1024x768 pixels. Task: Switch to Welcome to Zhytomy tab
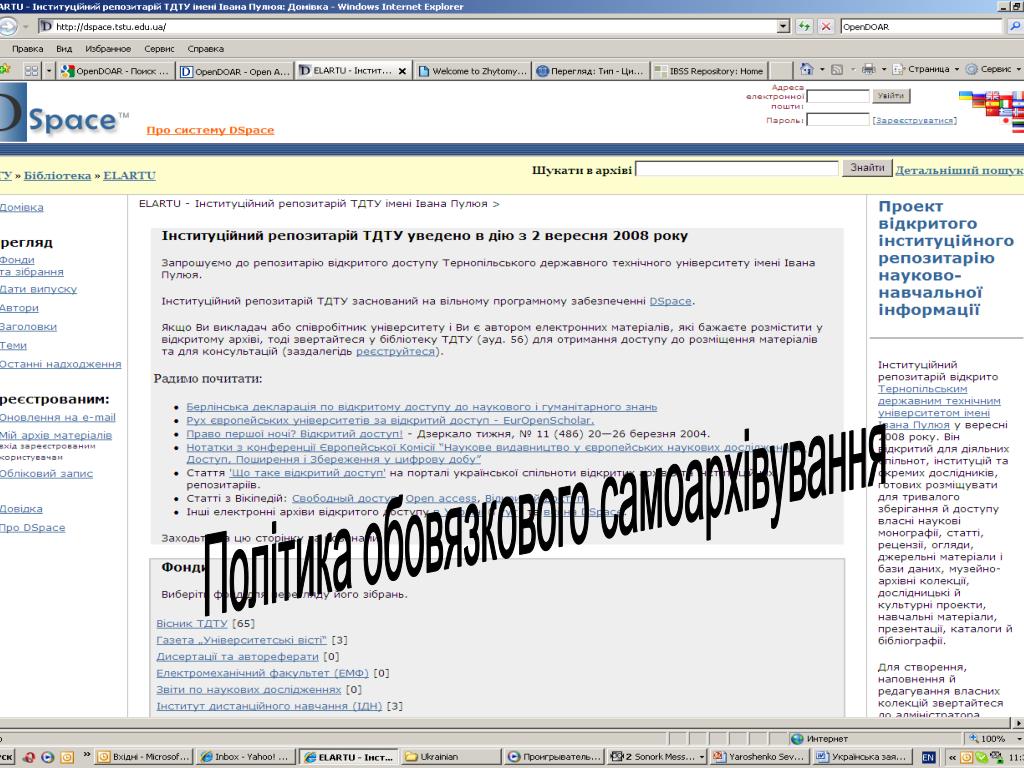[x=472, y=71]
